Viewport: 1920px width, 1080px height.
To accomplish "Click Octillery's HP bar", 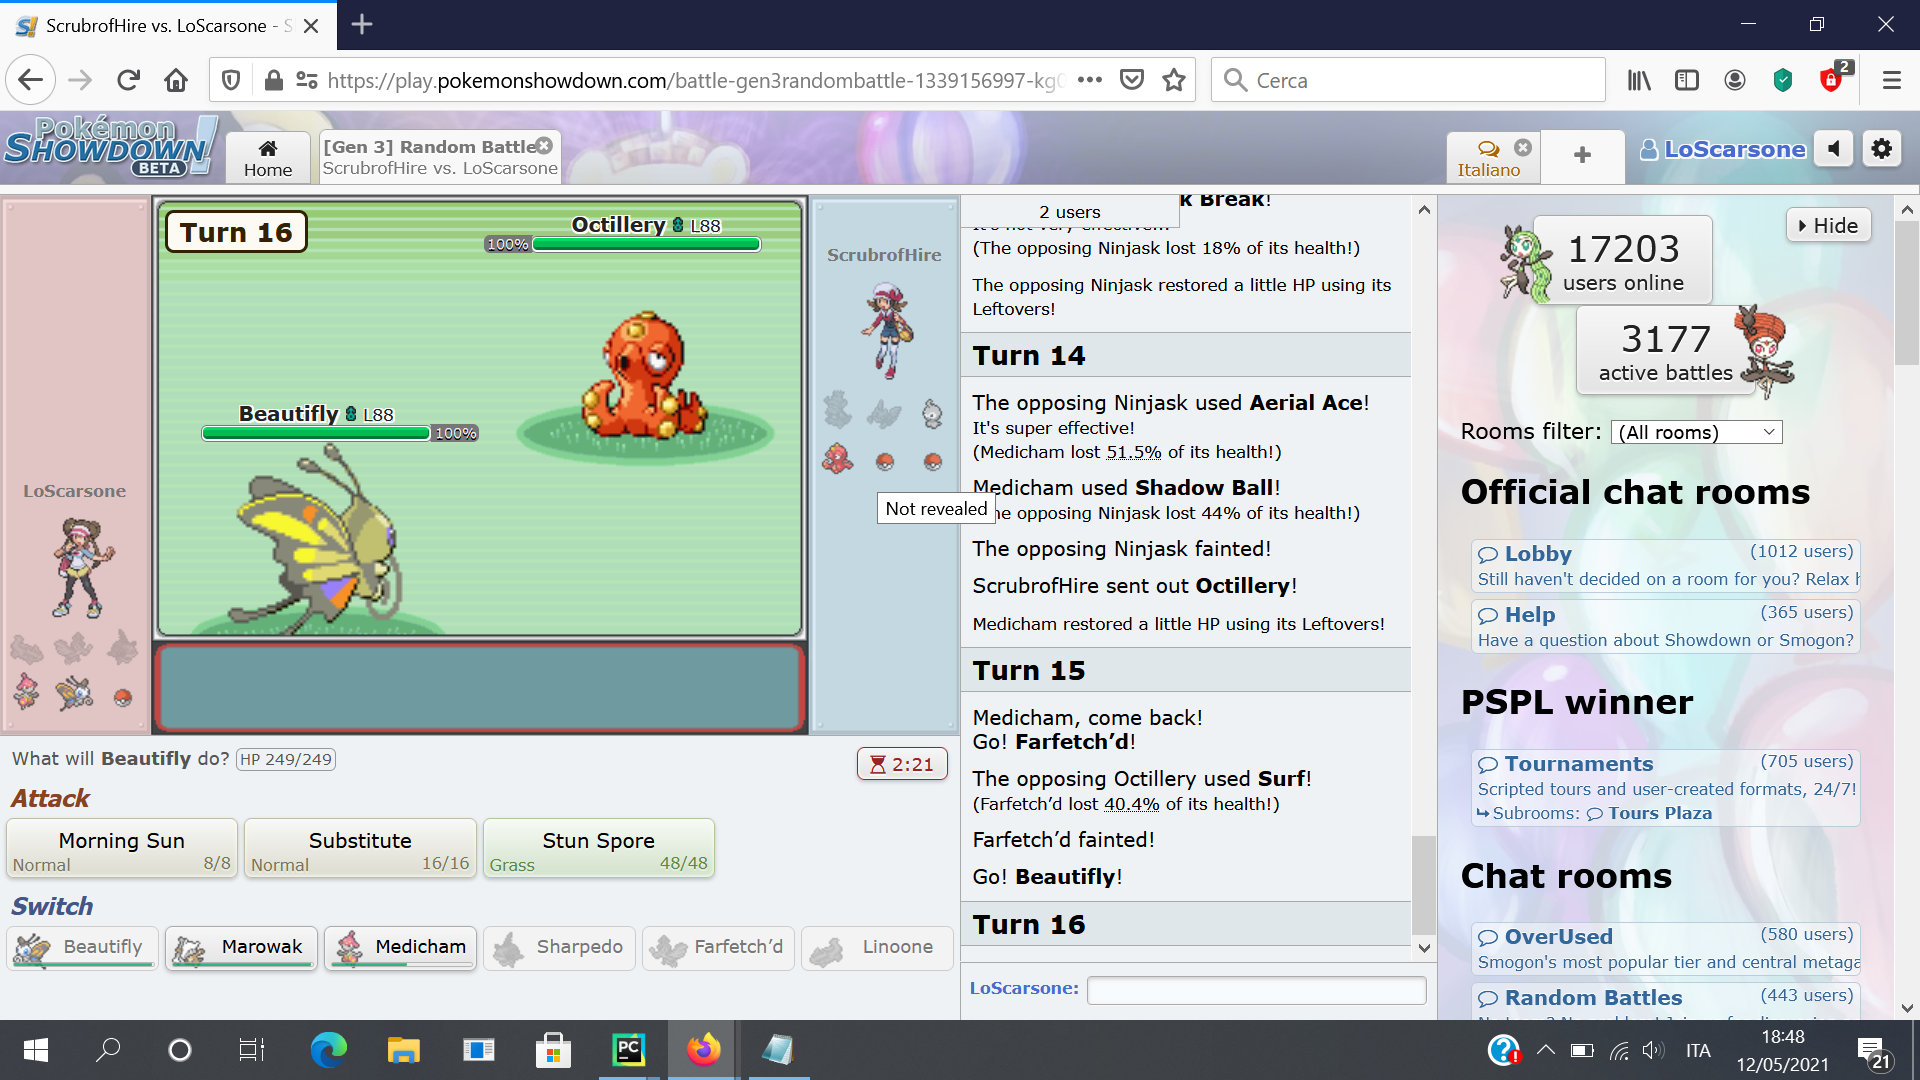I will [x=646, y=244].
